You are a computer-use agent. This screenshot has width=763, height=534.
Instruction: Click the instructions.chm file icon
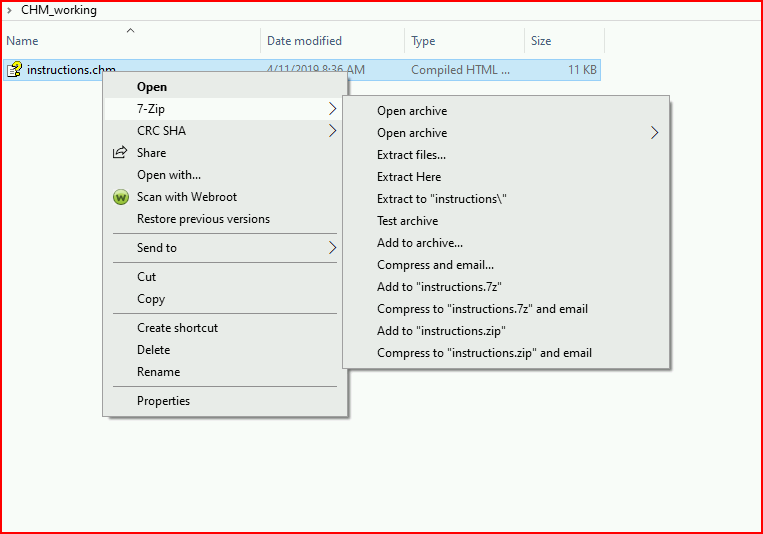15,70
